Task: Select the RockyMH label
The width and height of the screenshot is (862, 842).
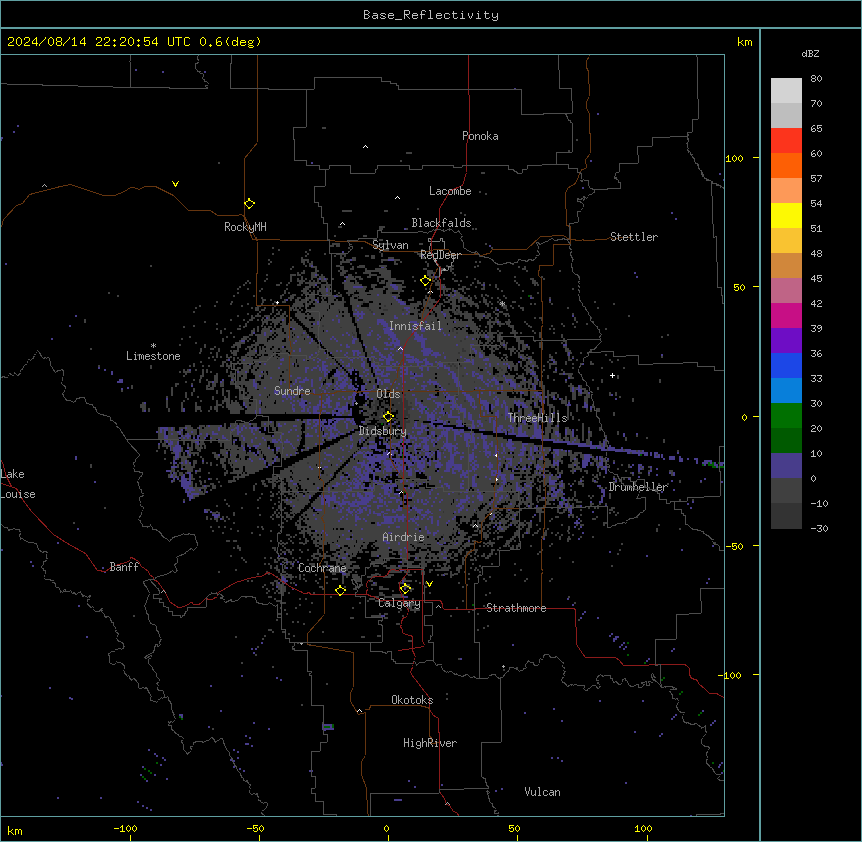Action: pyautogui.click(x=245, y=227)
